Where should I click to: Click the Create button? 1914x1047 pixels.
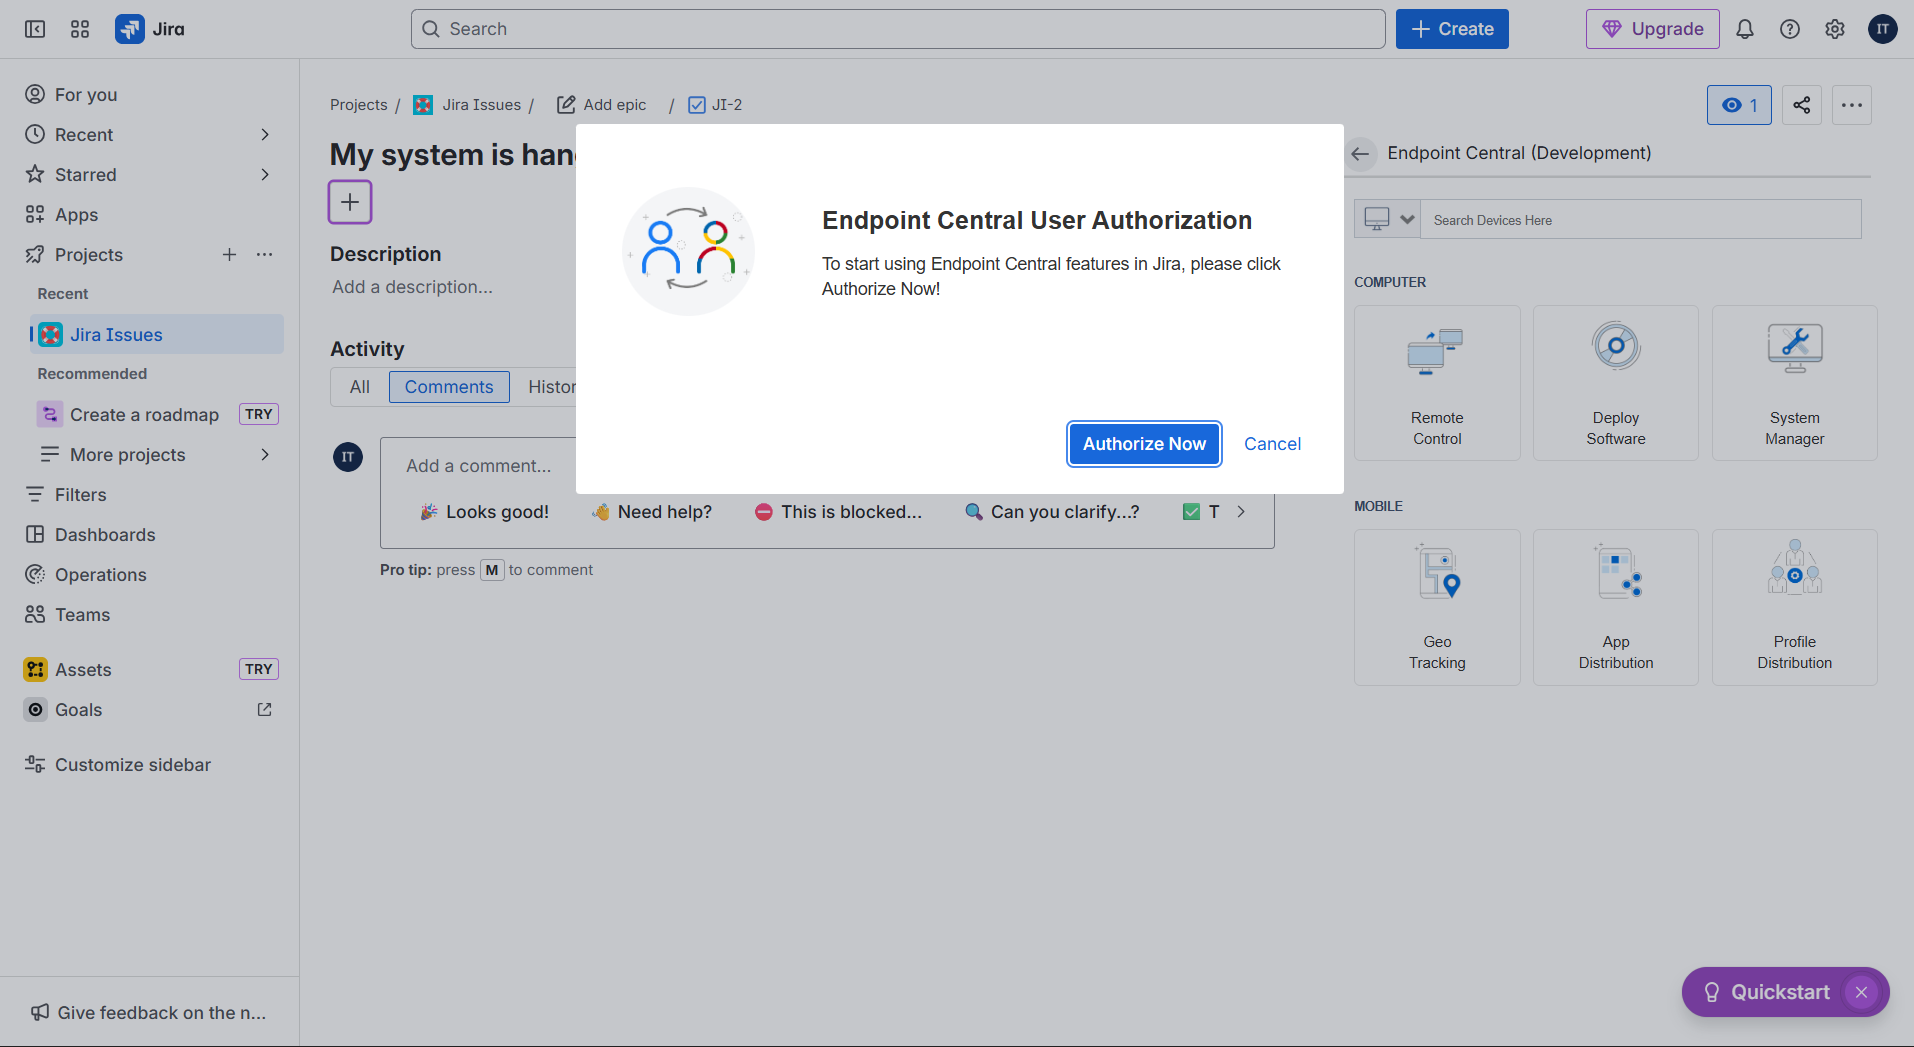pos(1452,29)
